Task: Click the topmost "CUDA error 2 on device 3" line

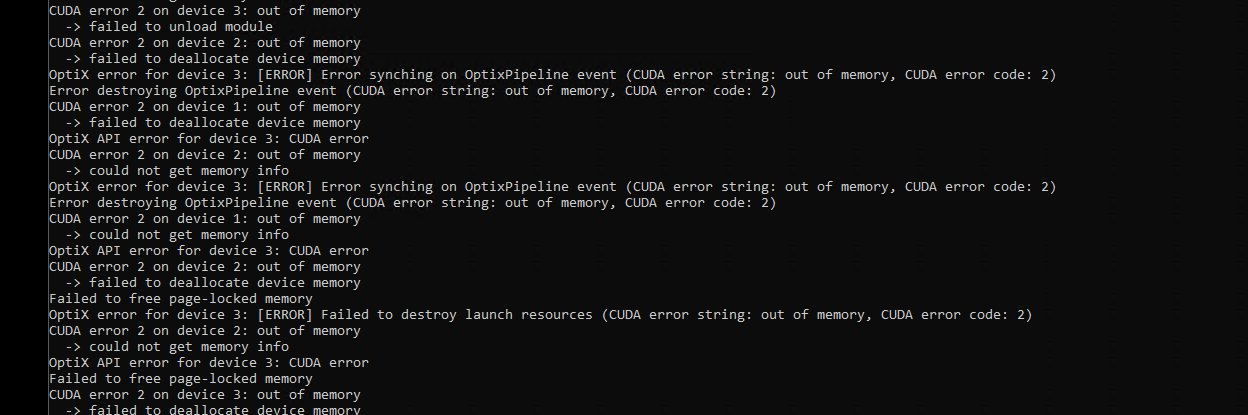Action: pos(204,11)
